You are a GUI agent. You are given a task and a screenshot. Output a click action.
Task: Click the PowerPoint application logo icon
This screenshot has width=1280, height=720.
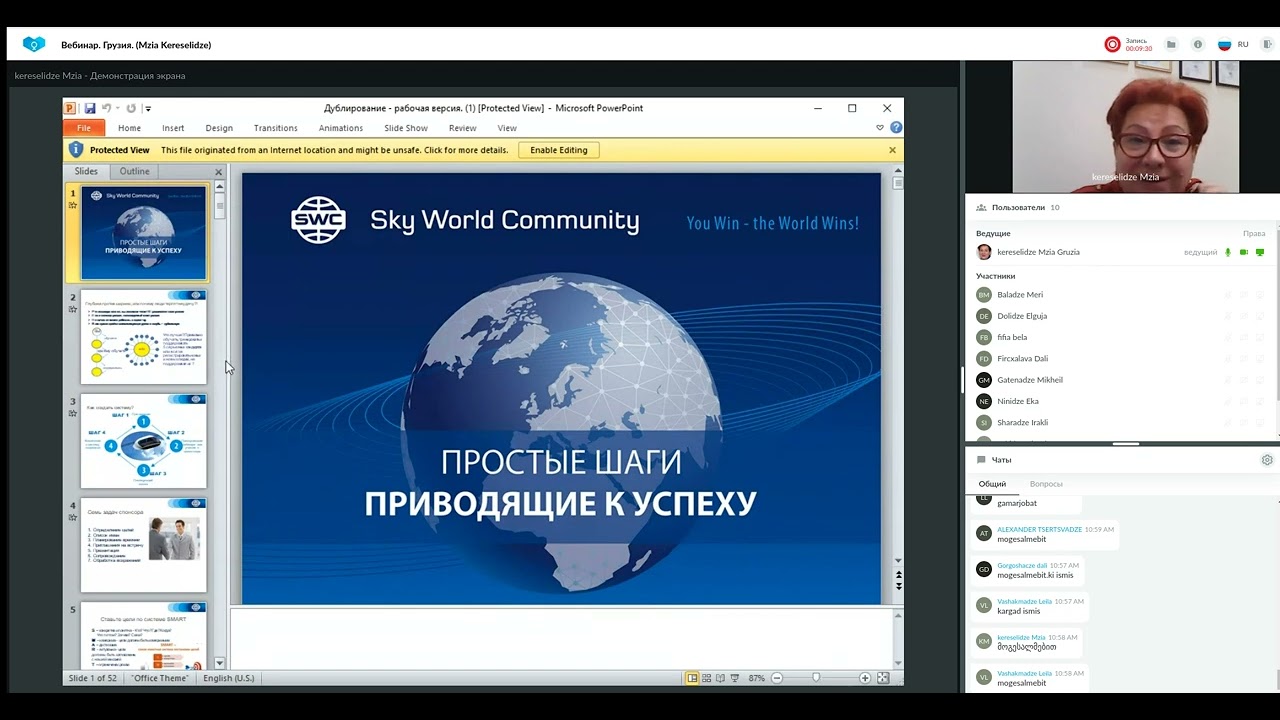click(71, 108)
